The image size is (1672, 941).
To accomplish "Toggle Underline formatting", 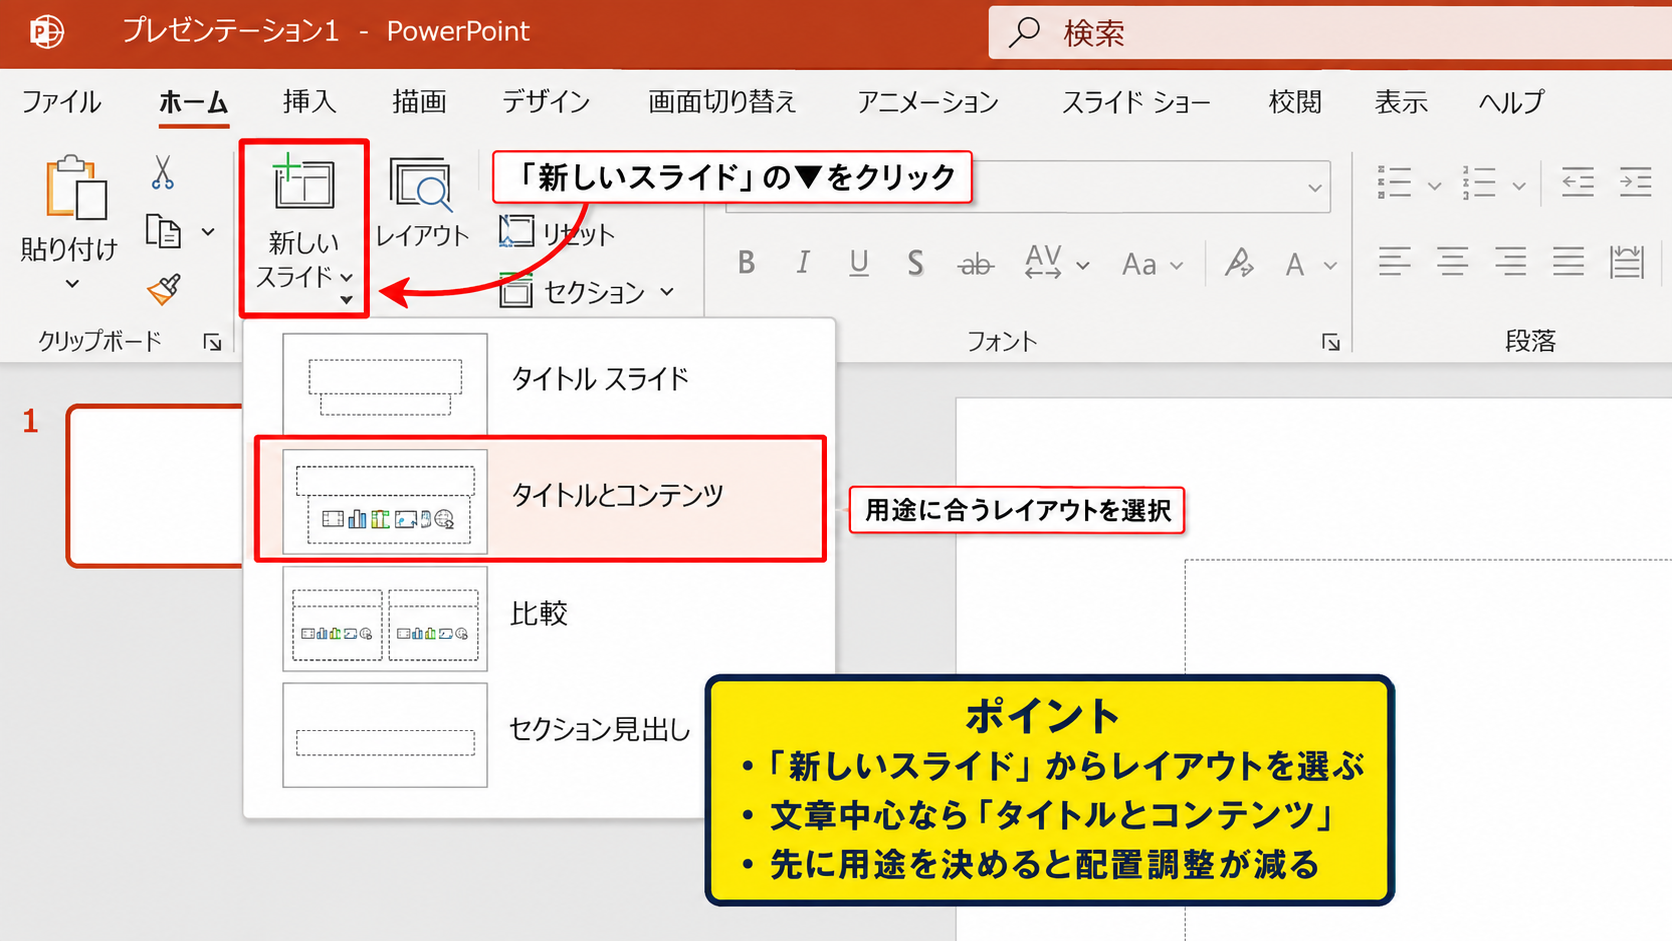I will coord(859,263).
